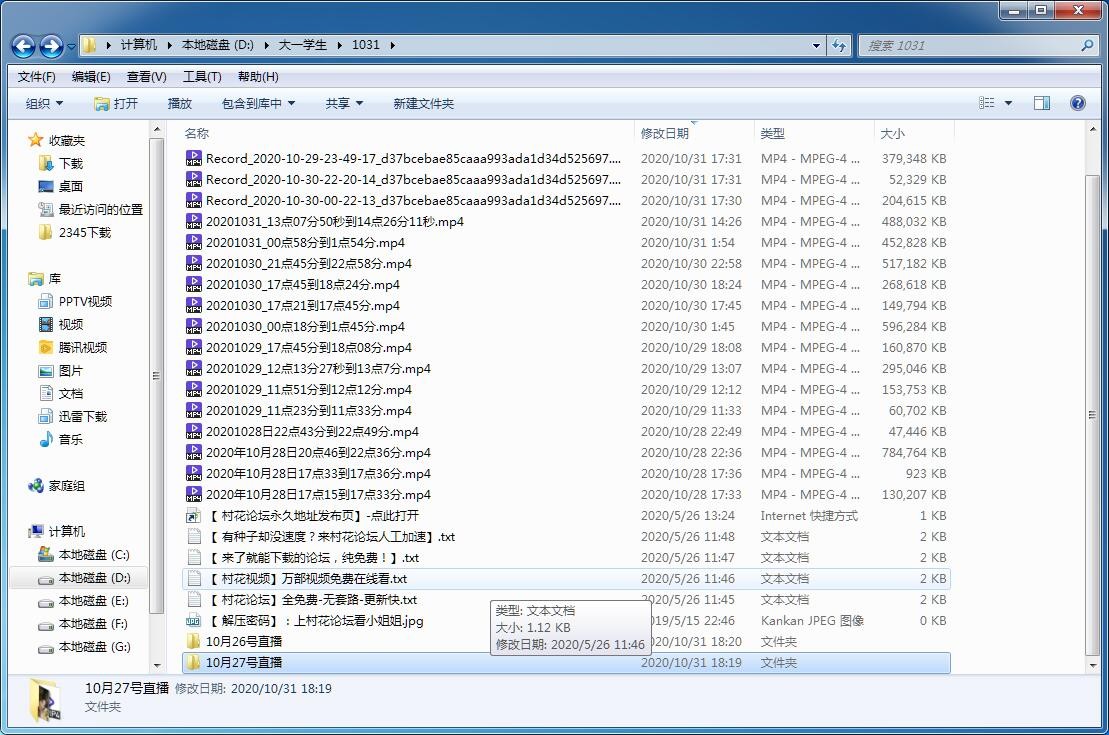Open the 腾讯视频 library in sidebar
This screenshot has height=735, width=1109.
coord(45,347)
